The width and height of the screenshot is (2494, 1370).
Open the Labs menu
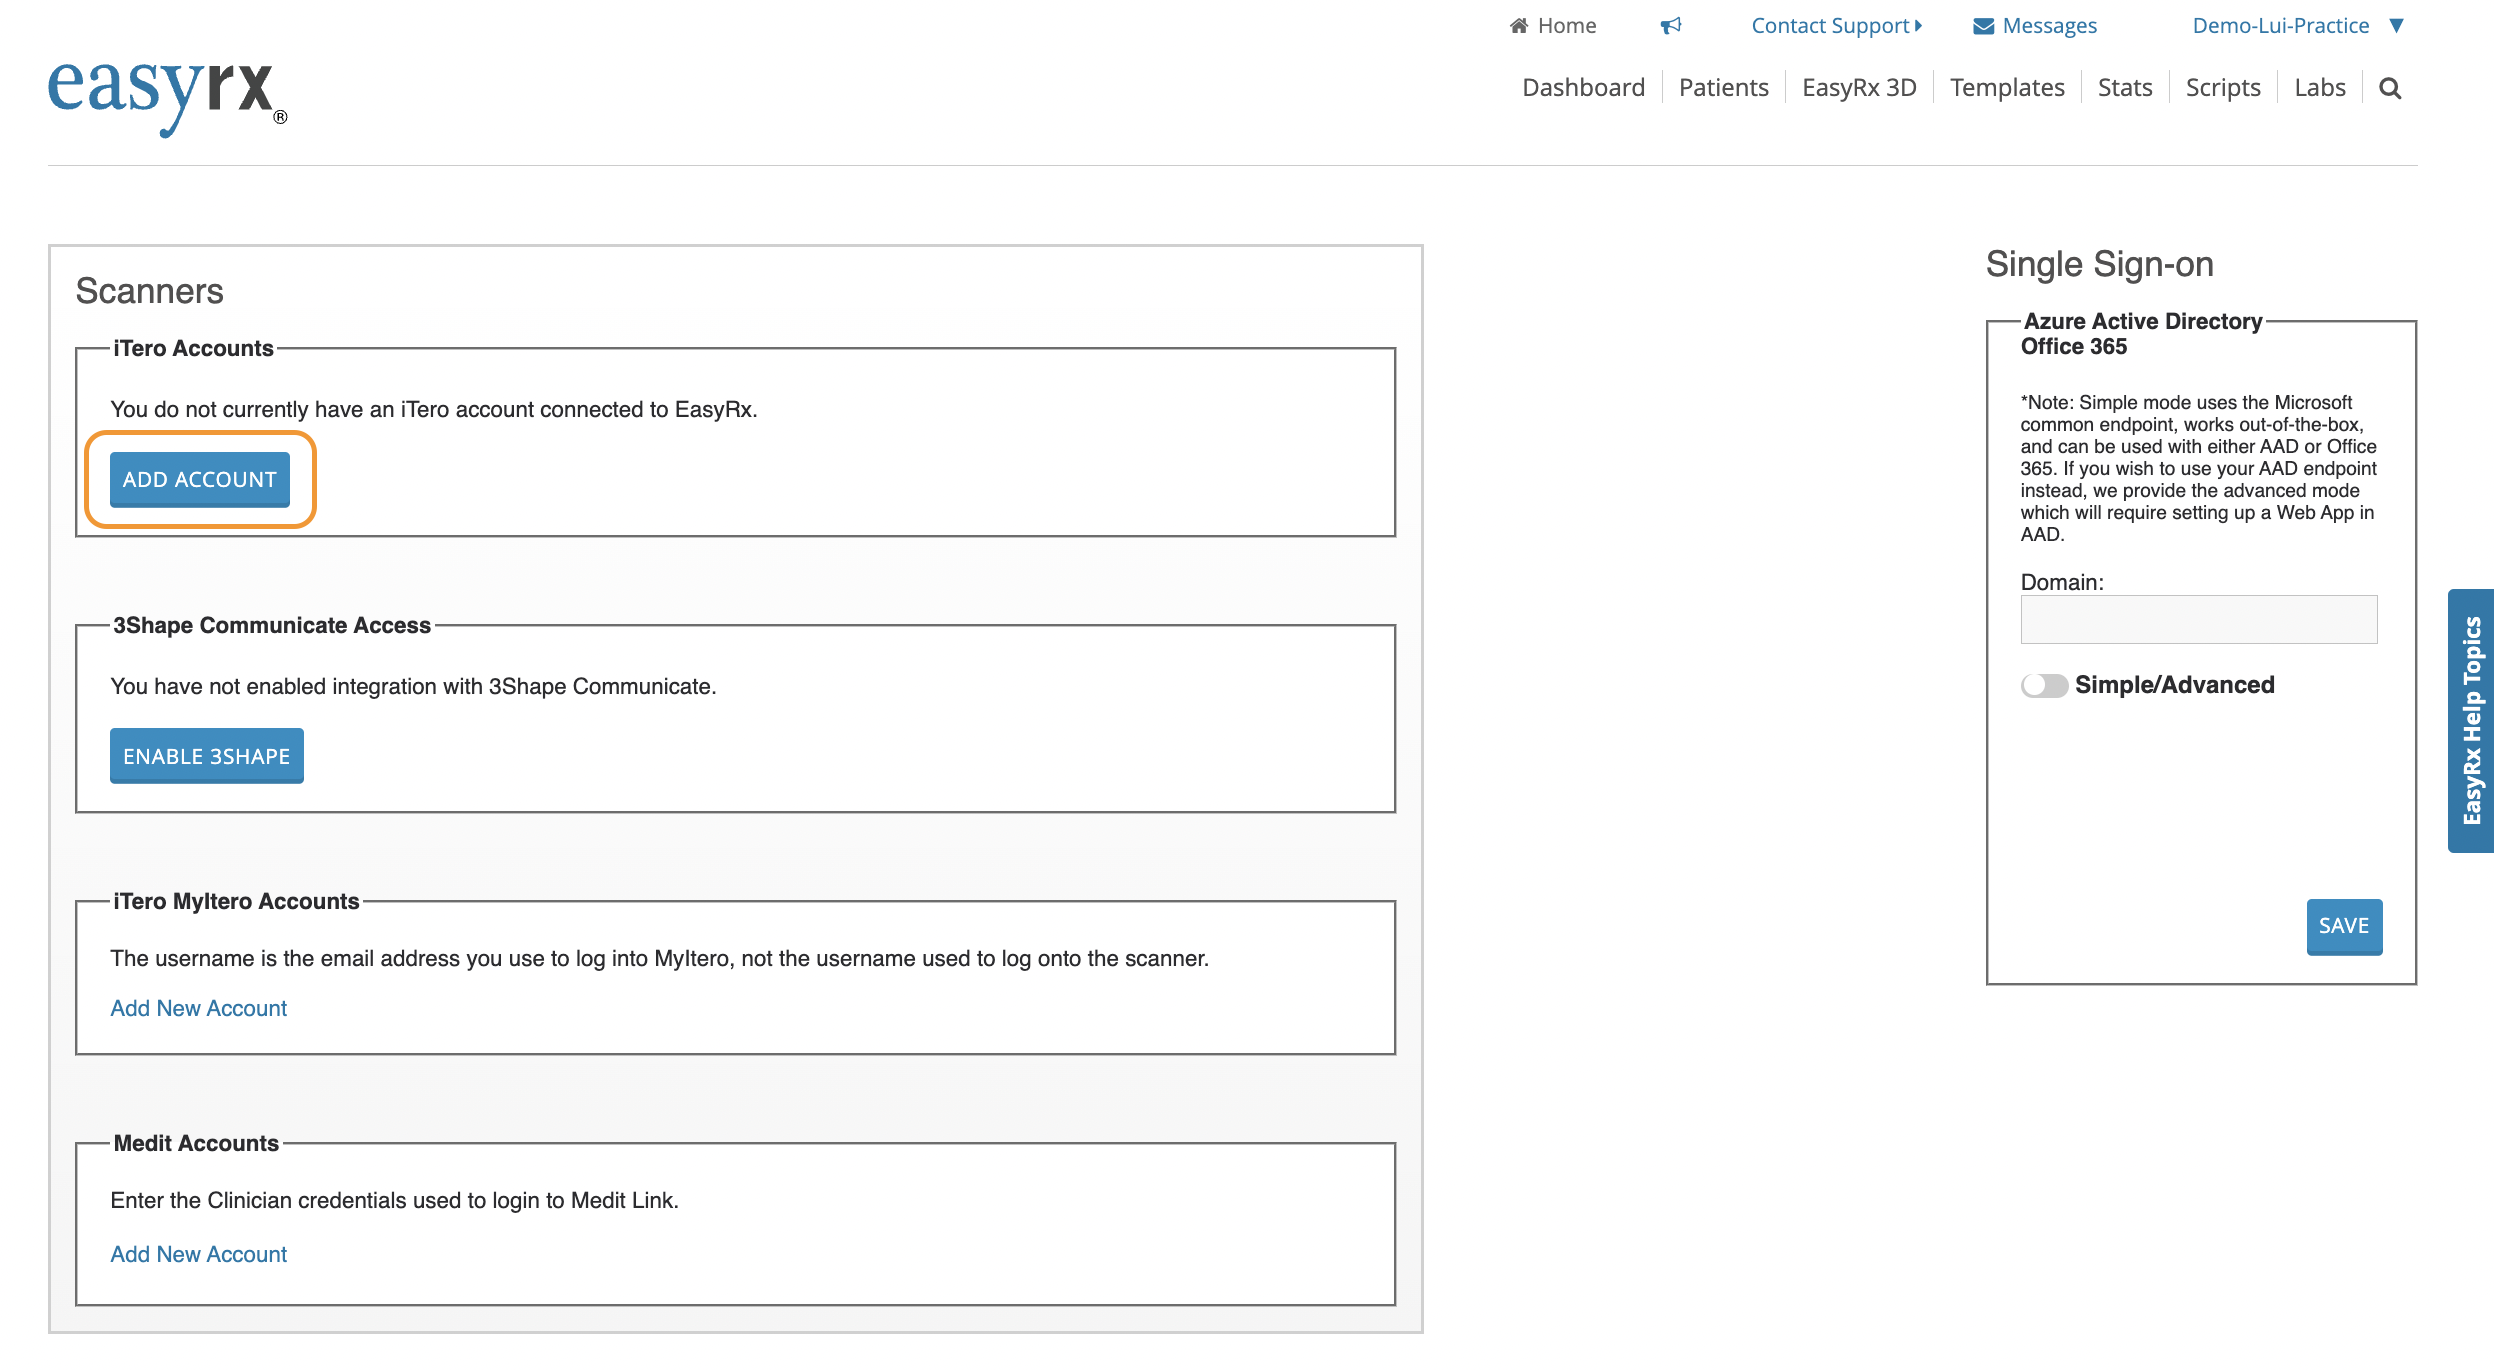tap(2320, 88)
